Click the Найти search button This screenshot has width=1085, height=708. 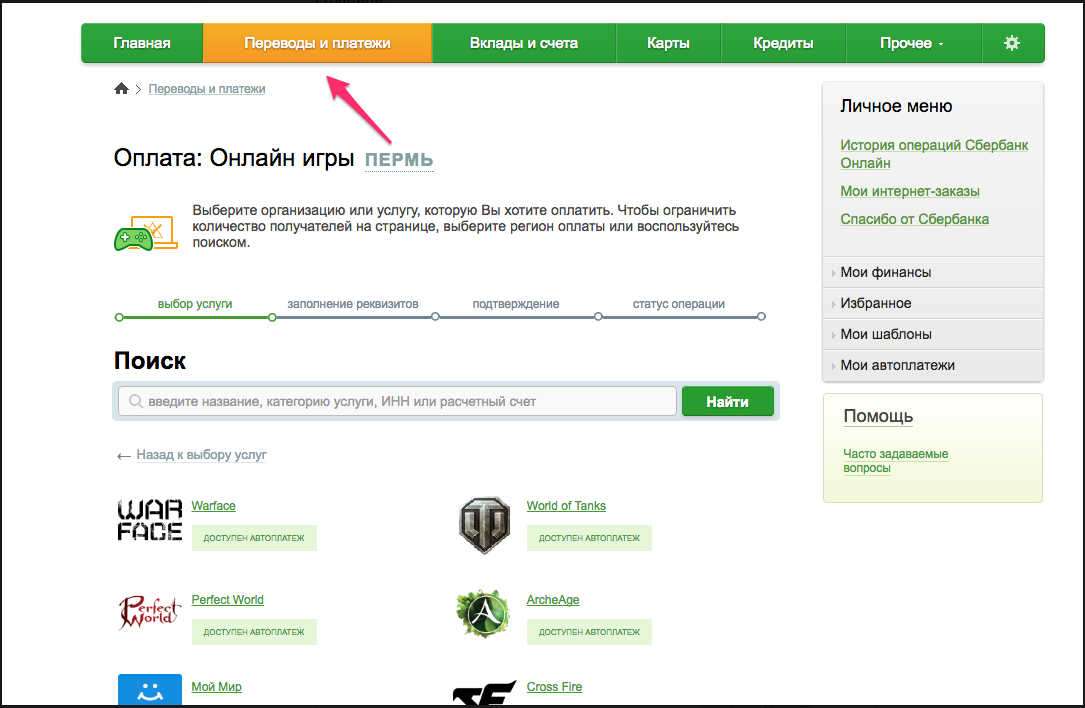[x=727, y=401]
